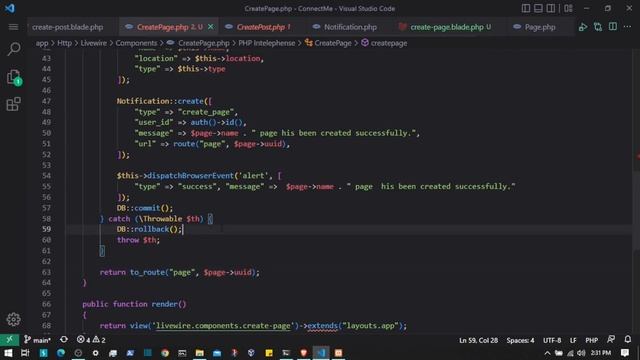Open Problems from errors and warnings count
640x360 pixels.
coord(91,340)
